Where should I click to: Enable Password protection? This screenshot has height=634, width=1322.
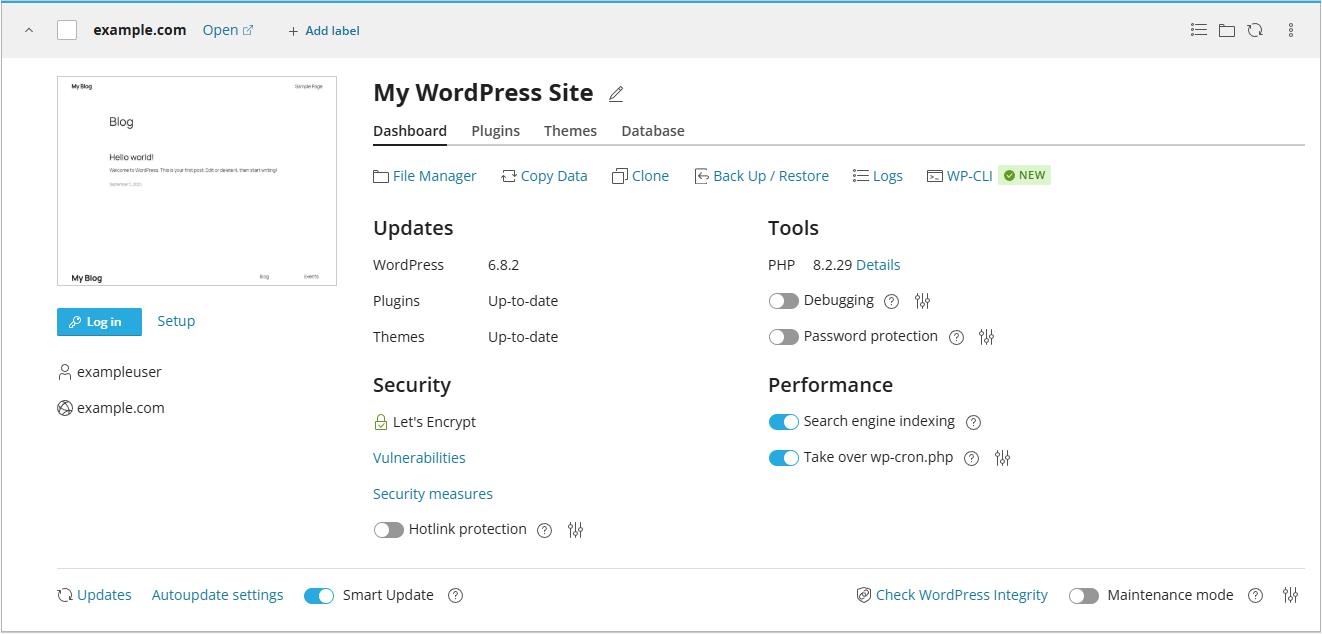pos(784,337)
